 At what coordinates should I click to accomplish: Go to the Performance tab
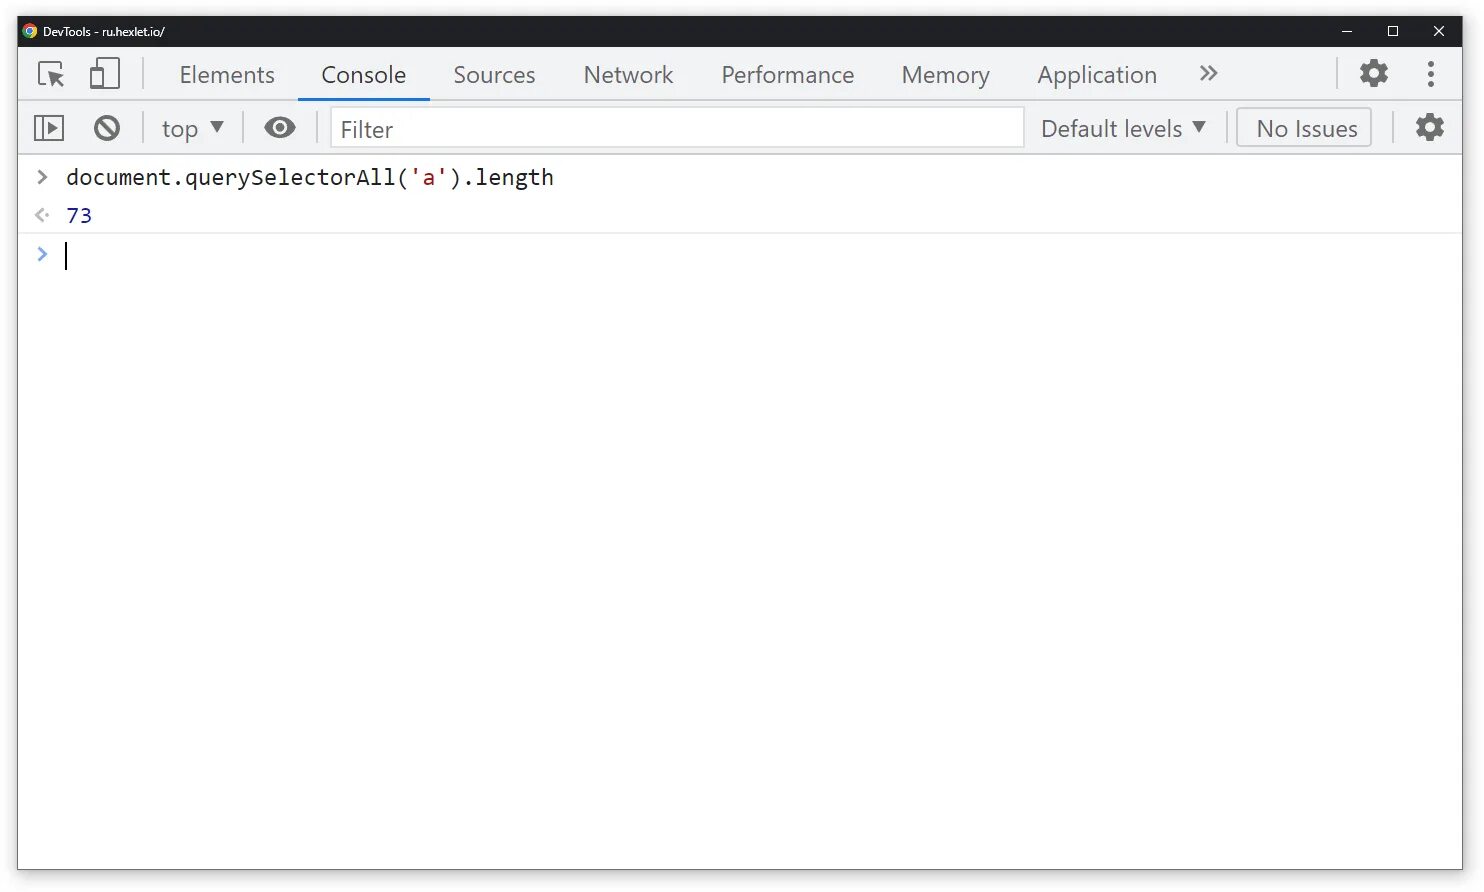coord(788,75)
